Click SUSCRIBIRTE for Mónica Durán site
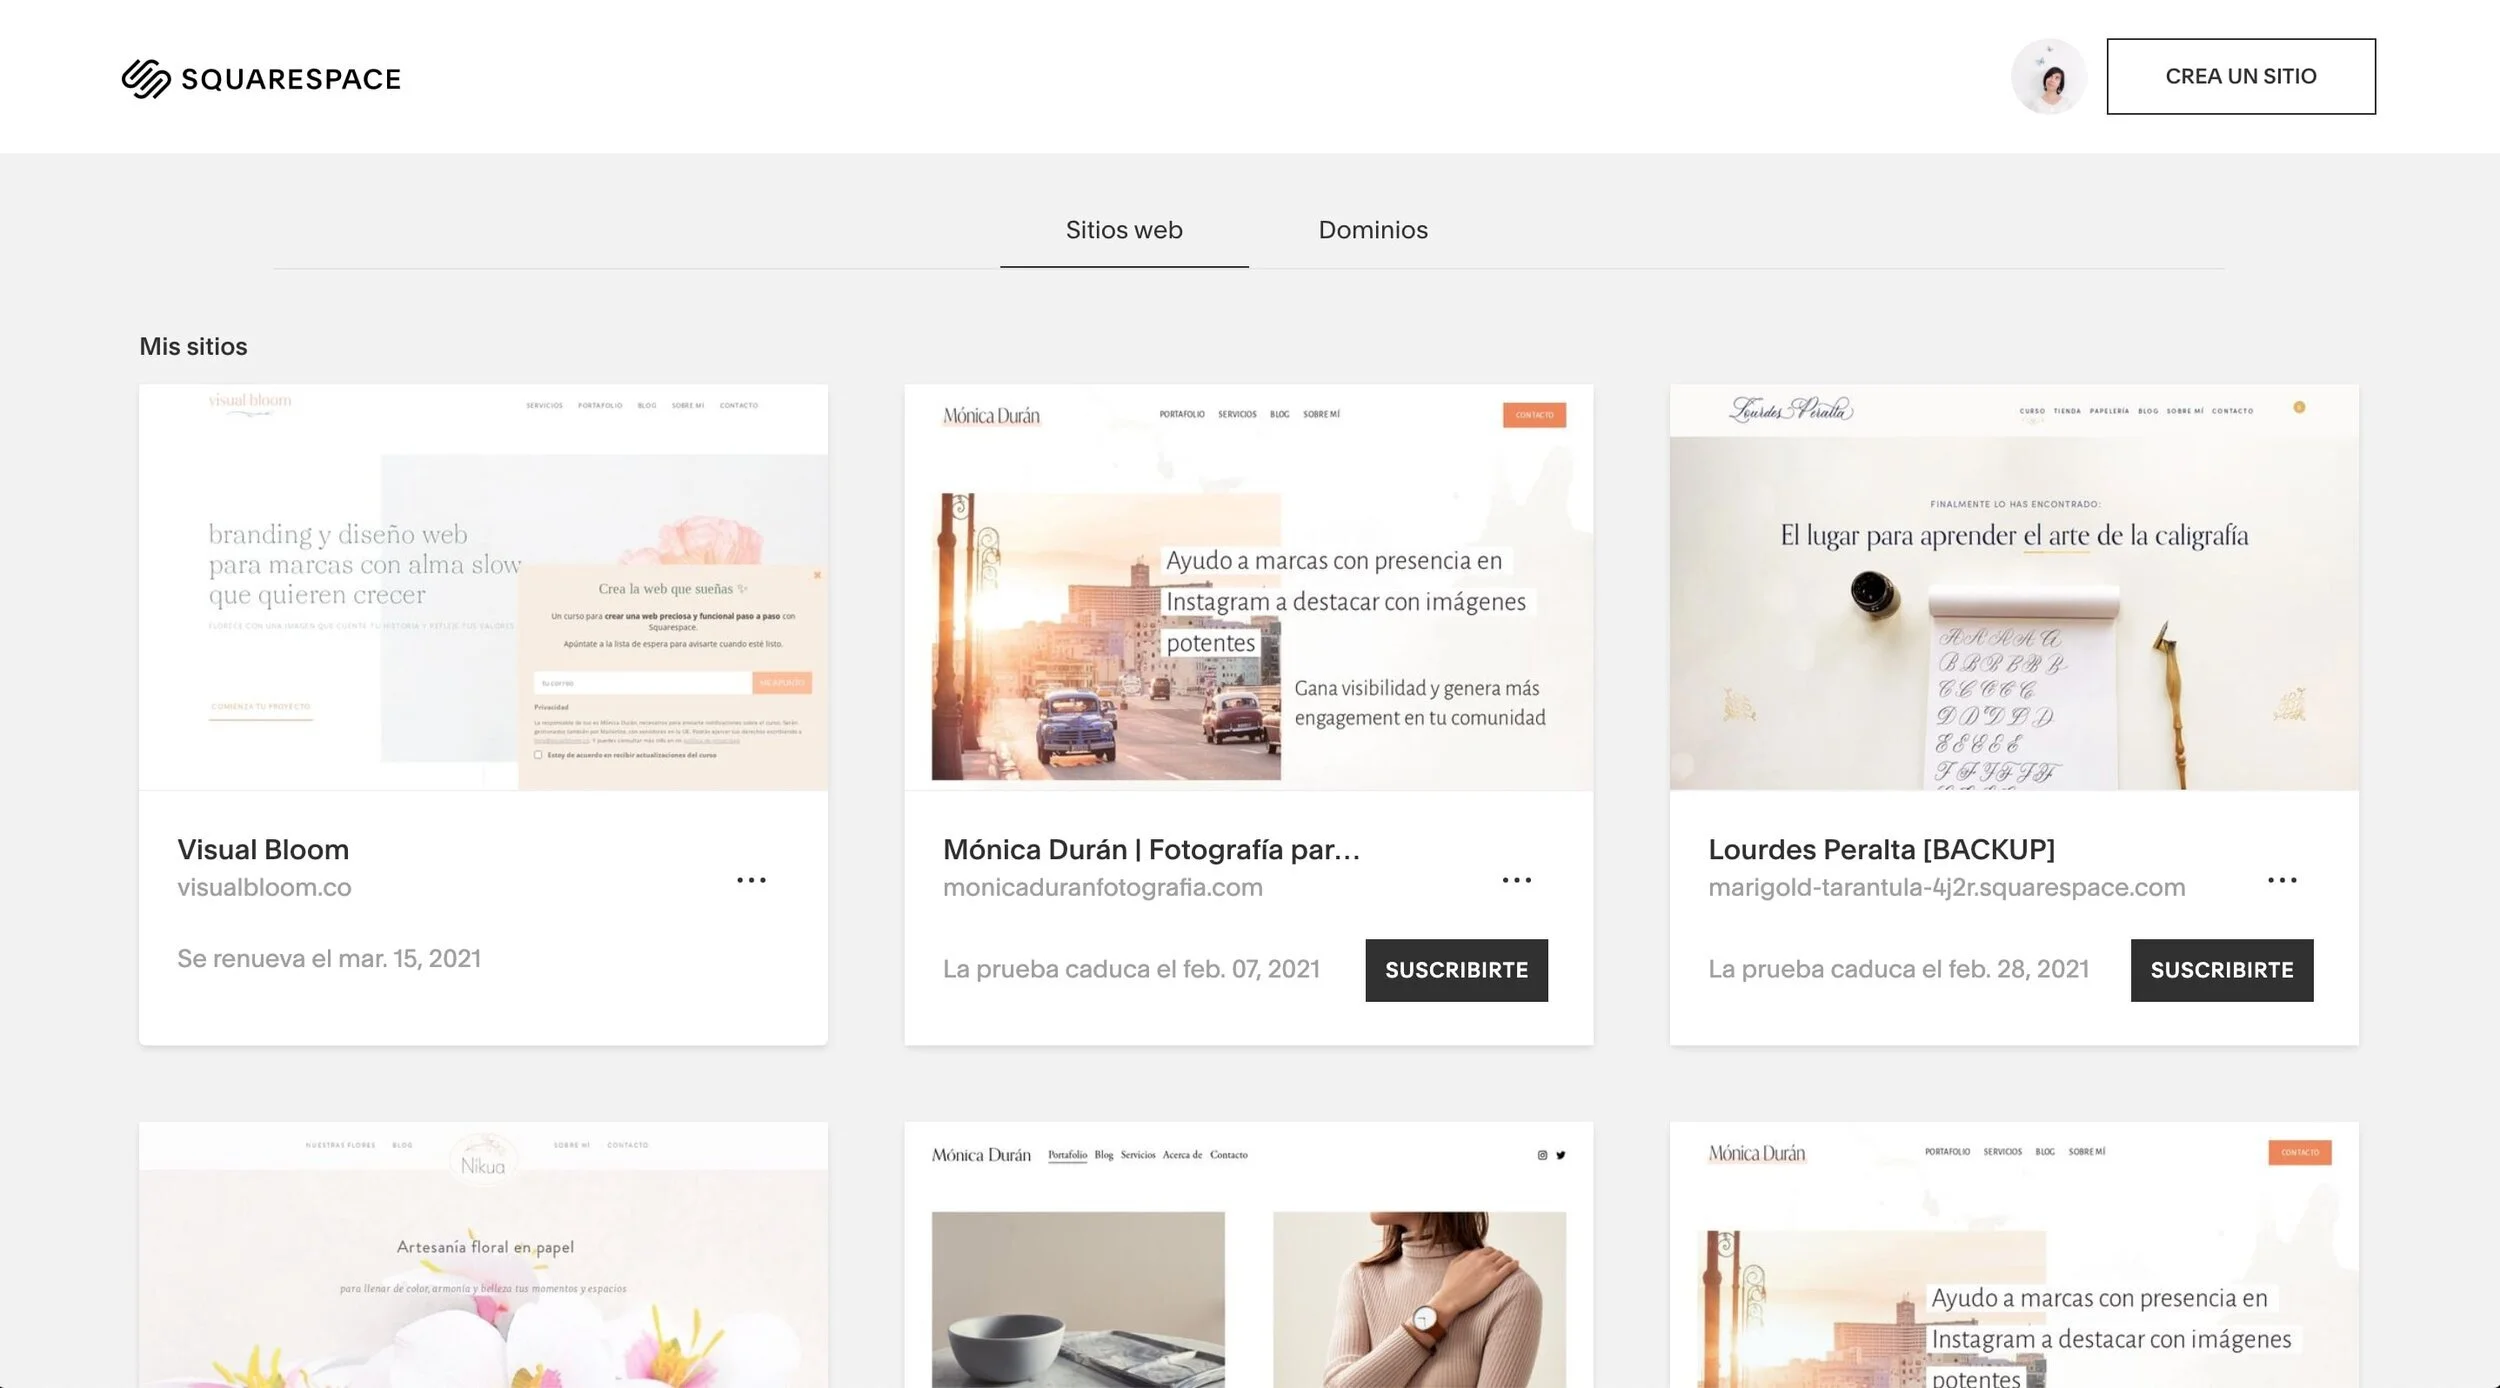This screenshot has height=1388, width=2500. click(1456, 970)
